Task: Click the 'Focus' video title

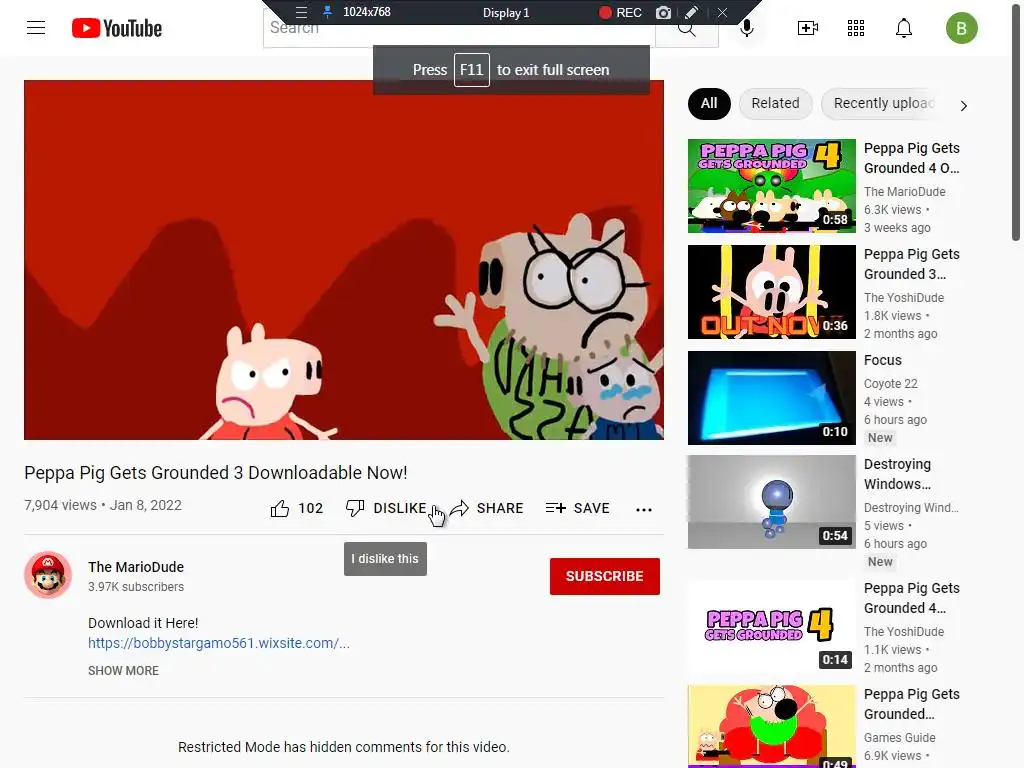Action: tap(882, 360)
